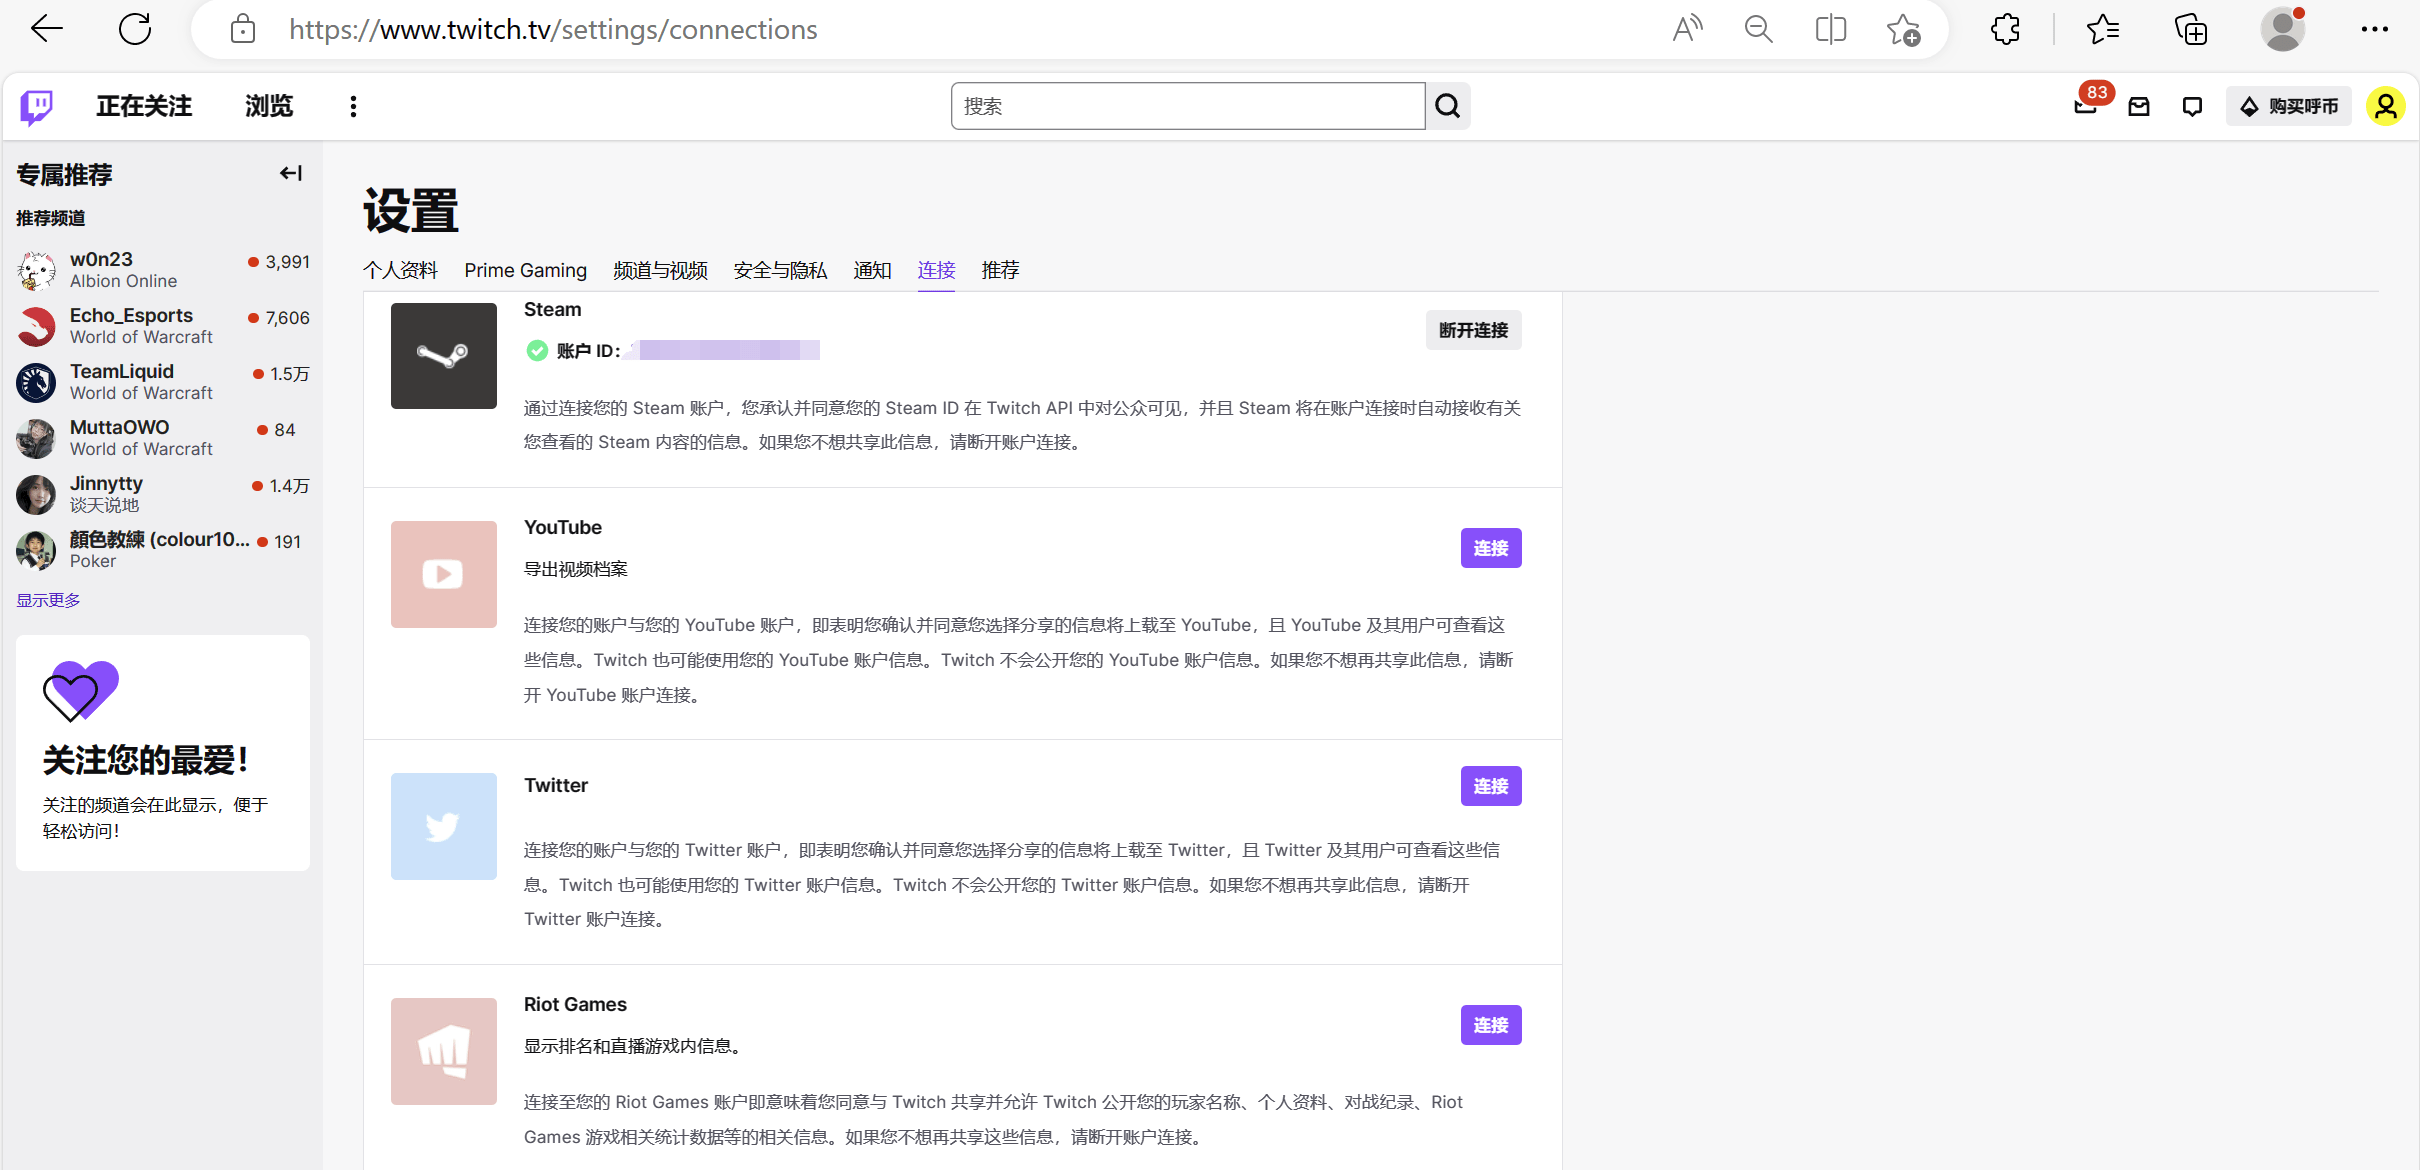Click the YouTube play icon thumbnail
This screenshot has width=2420, height=1170.
(443, 574)
